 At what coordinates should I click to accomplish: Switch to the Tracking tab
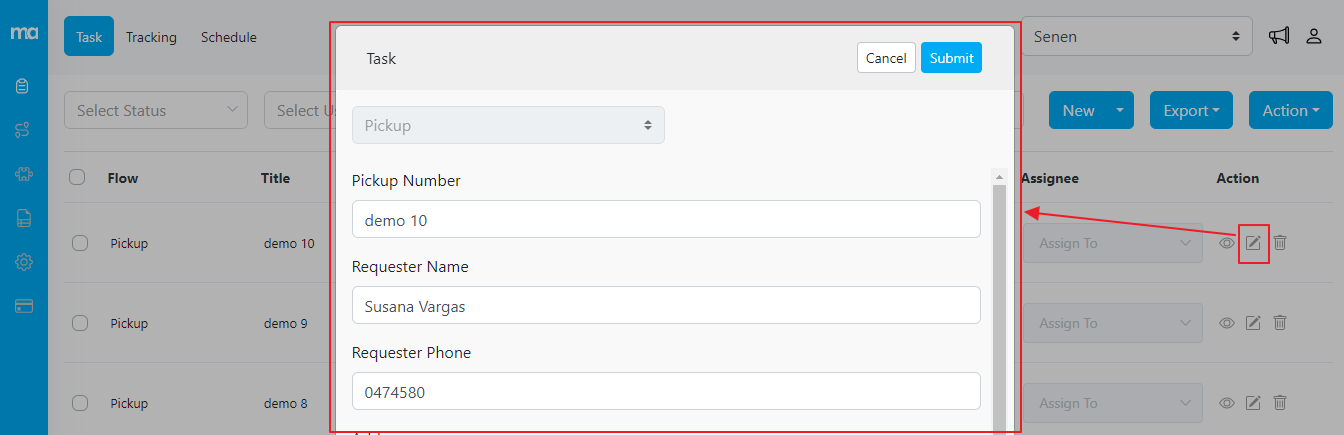point(151,37)
